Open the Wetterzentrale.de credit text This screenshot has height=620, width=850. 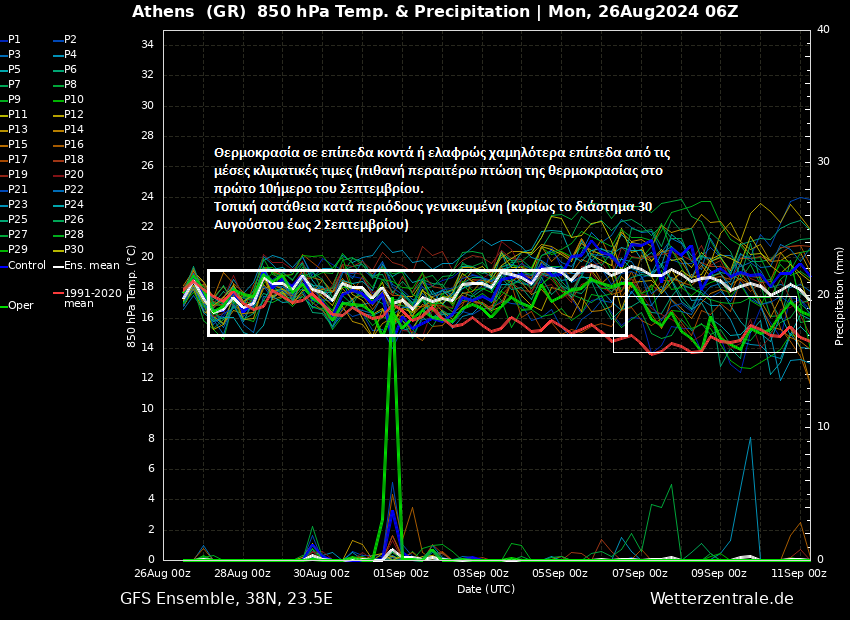(x=722, y=598)
